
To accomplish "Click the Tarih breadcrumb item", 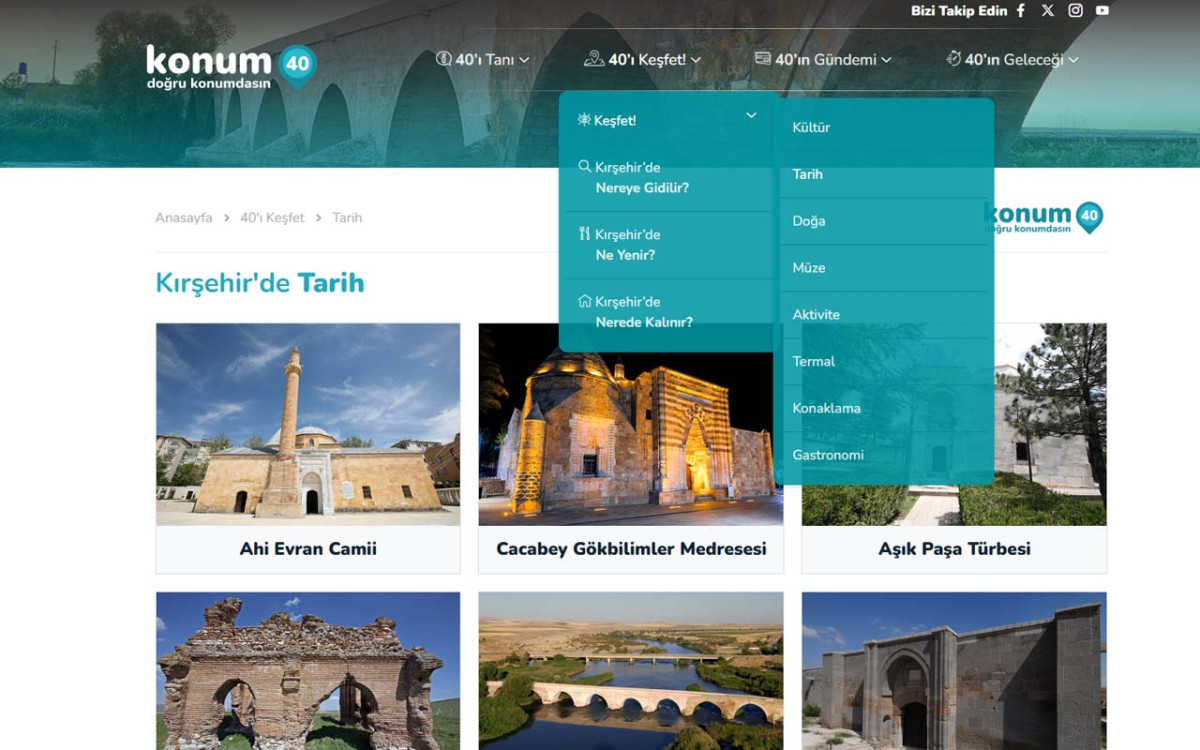I will [347, 218].
